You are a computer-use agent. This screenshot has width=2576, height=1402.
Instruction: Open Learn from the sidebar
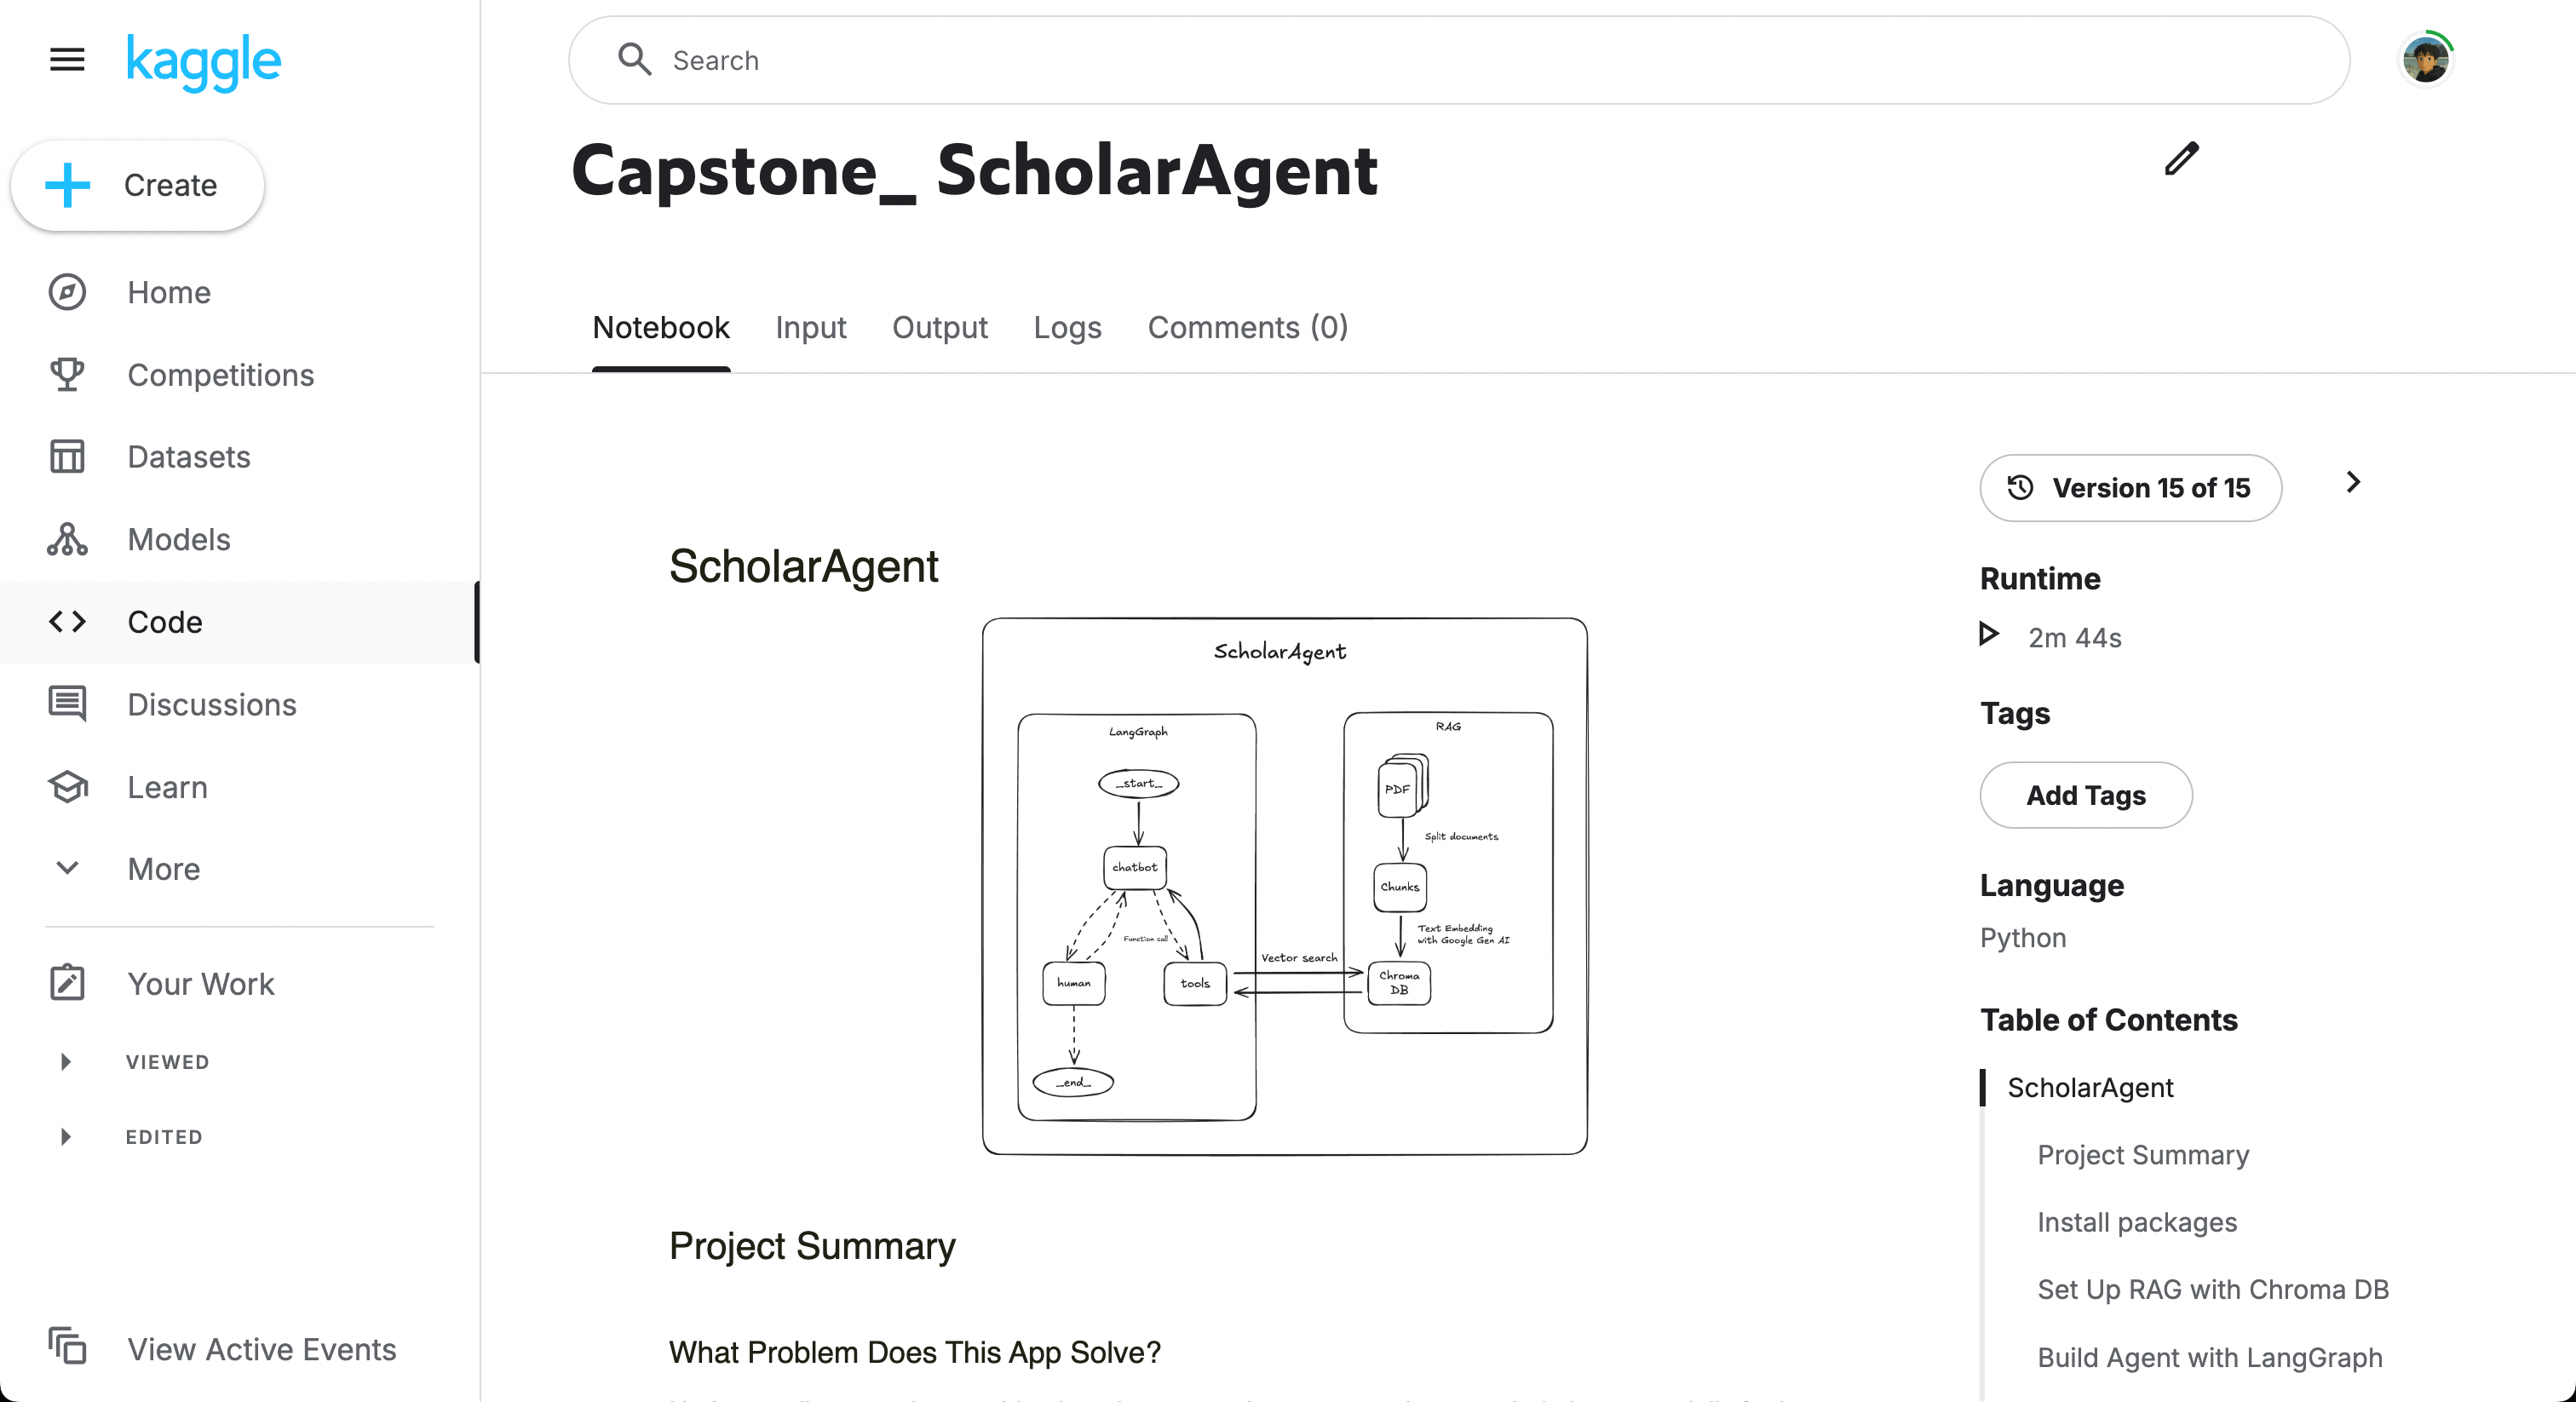(x=167, y=787)
